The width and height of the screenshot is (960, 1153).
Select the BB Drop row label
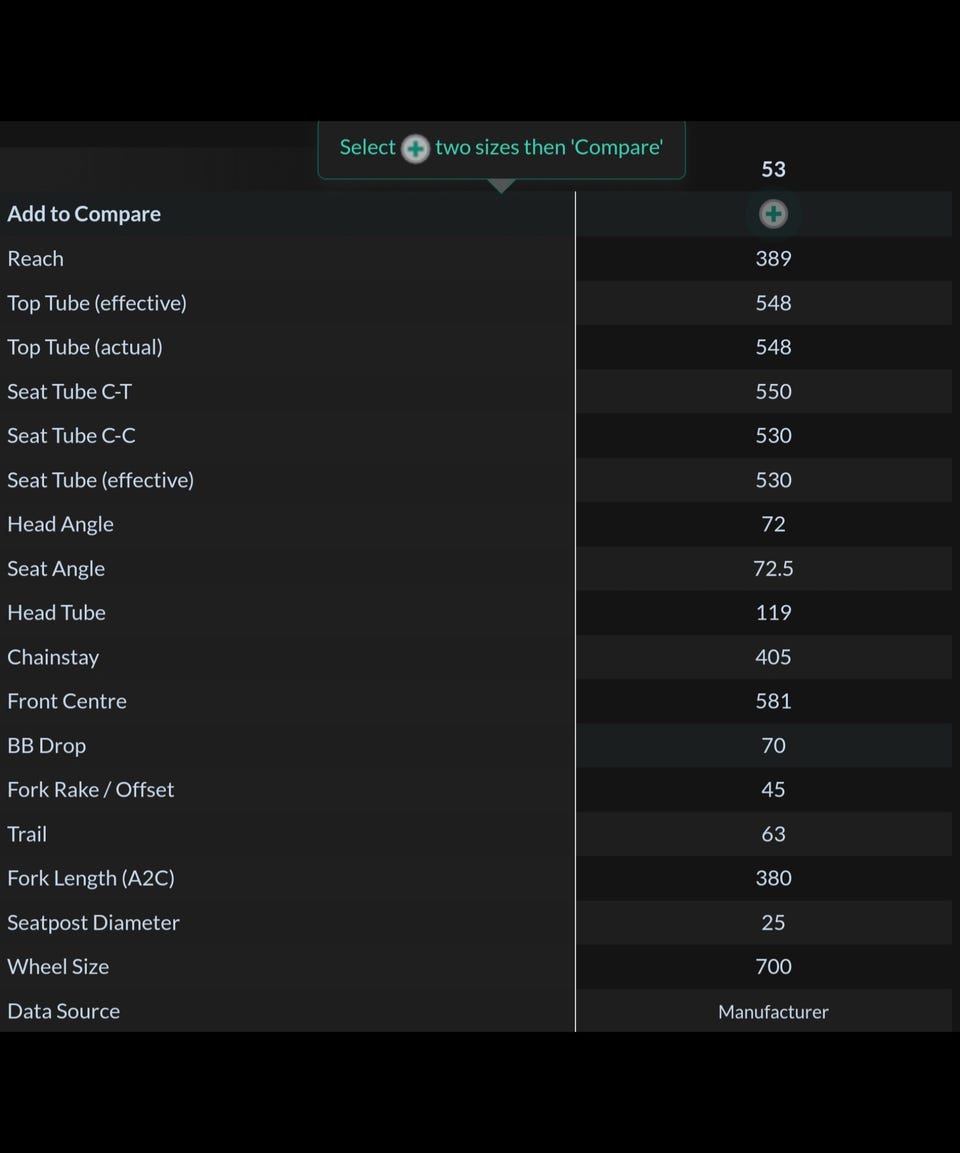pos(47,745)
